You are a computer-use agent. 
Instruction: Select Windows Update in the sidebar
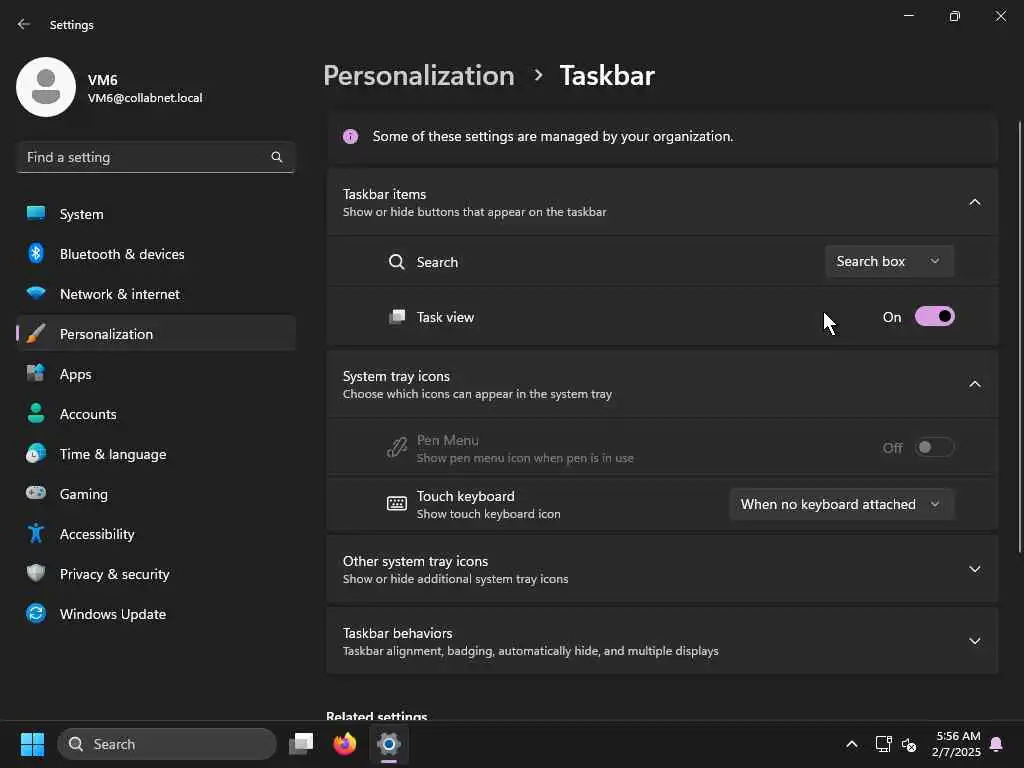pos(113,614)
